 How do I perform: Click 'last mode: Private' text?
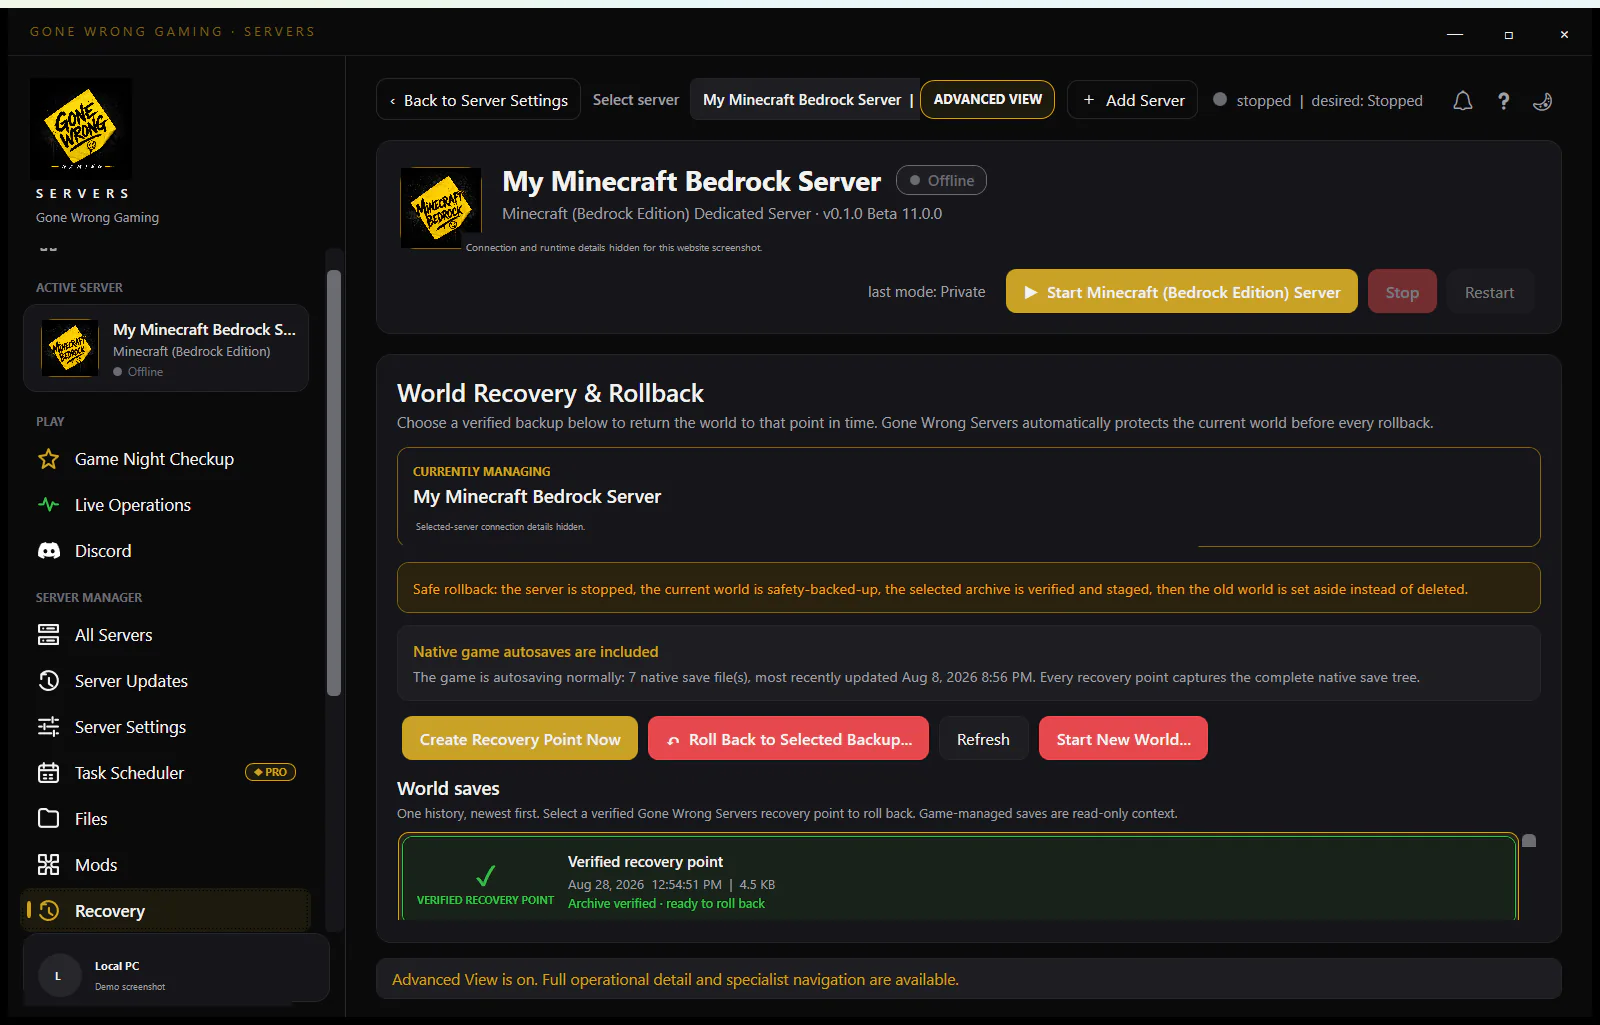coord(926,292)
